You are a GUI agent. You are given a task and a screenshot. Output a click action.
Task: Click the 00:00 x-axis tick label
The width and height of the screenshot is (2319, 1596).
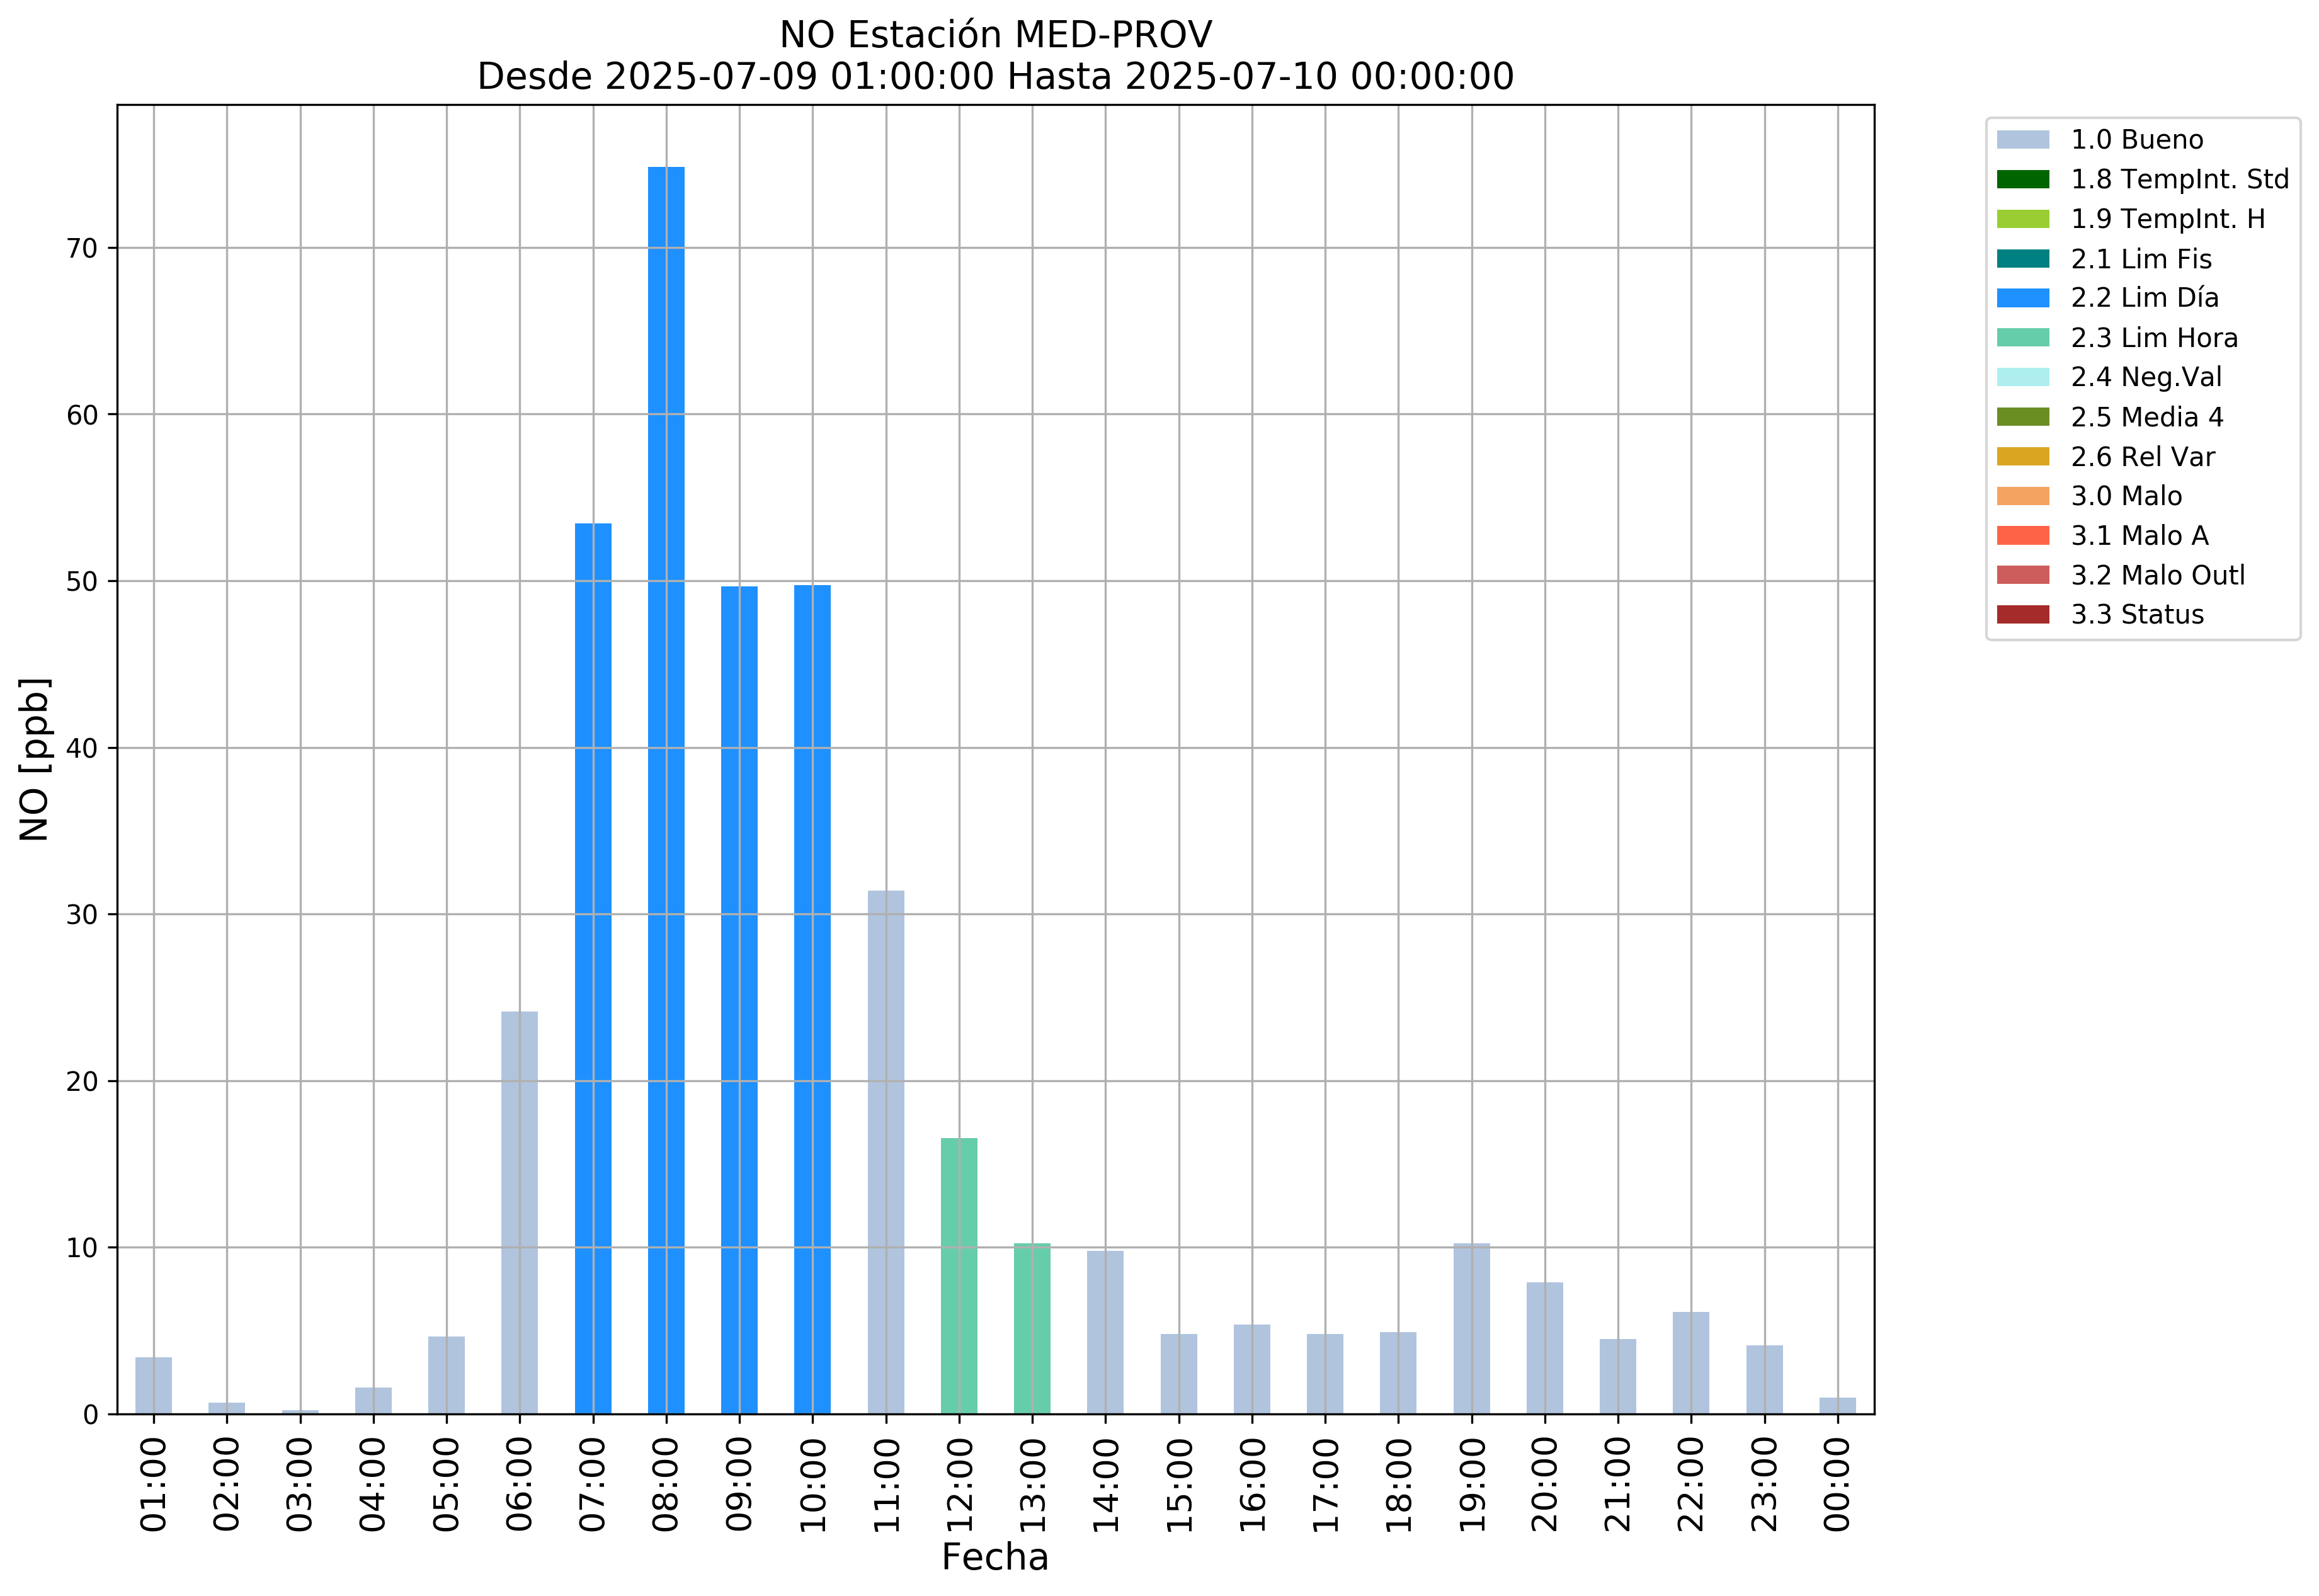point(1837,1484)
